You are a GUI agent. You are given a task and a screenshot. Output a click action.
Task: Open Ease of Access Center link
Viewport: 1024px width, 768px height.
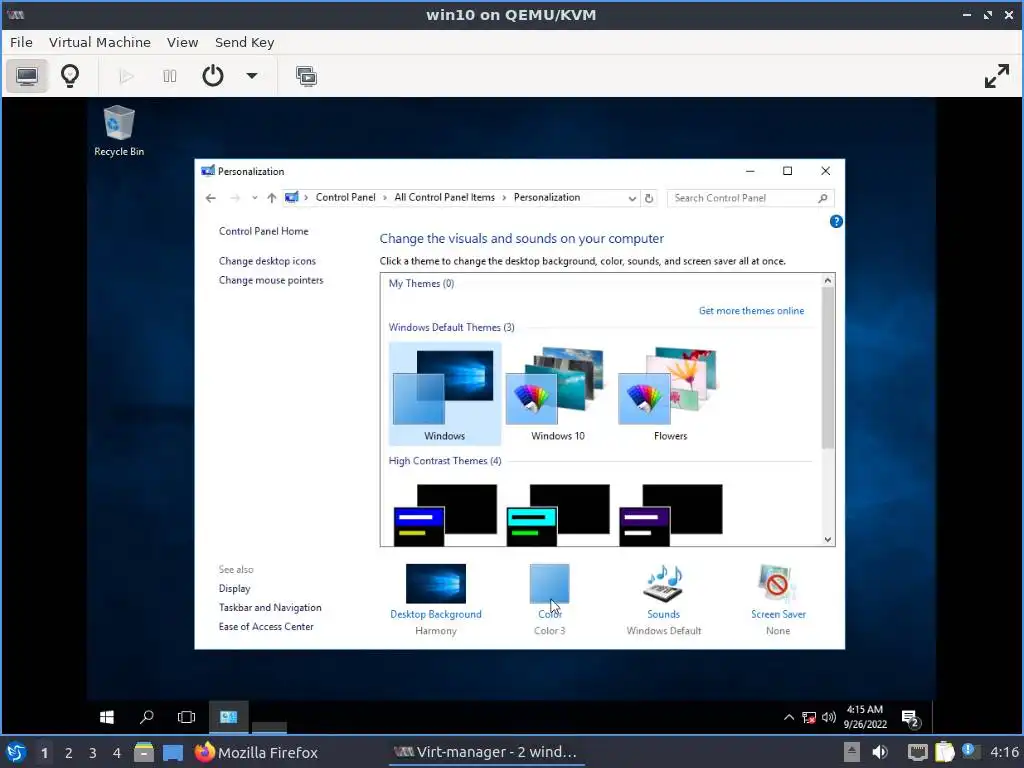point(266,626)
